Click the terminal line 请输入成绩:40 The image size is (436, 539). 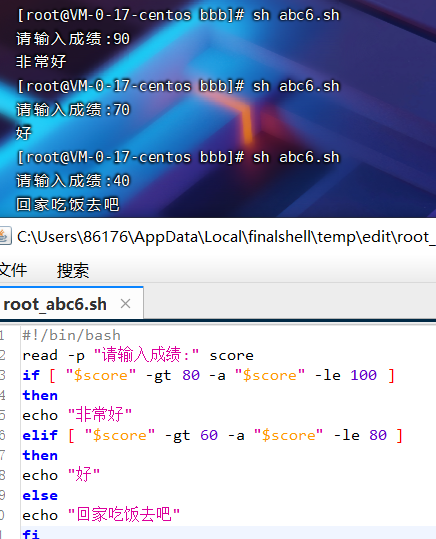coord(73,181)
